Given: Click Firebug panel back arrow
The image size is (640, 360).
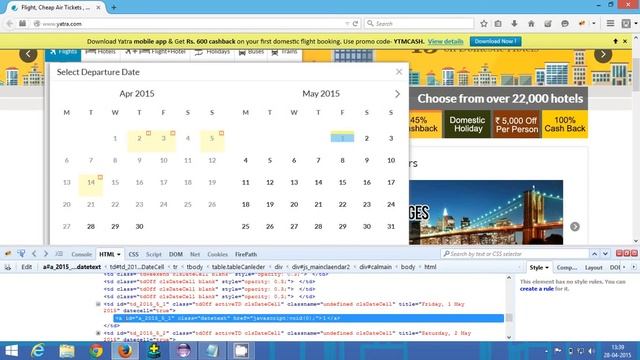Looking at the screenshot, I should pyautogui.click(x=34, y=254).
